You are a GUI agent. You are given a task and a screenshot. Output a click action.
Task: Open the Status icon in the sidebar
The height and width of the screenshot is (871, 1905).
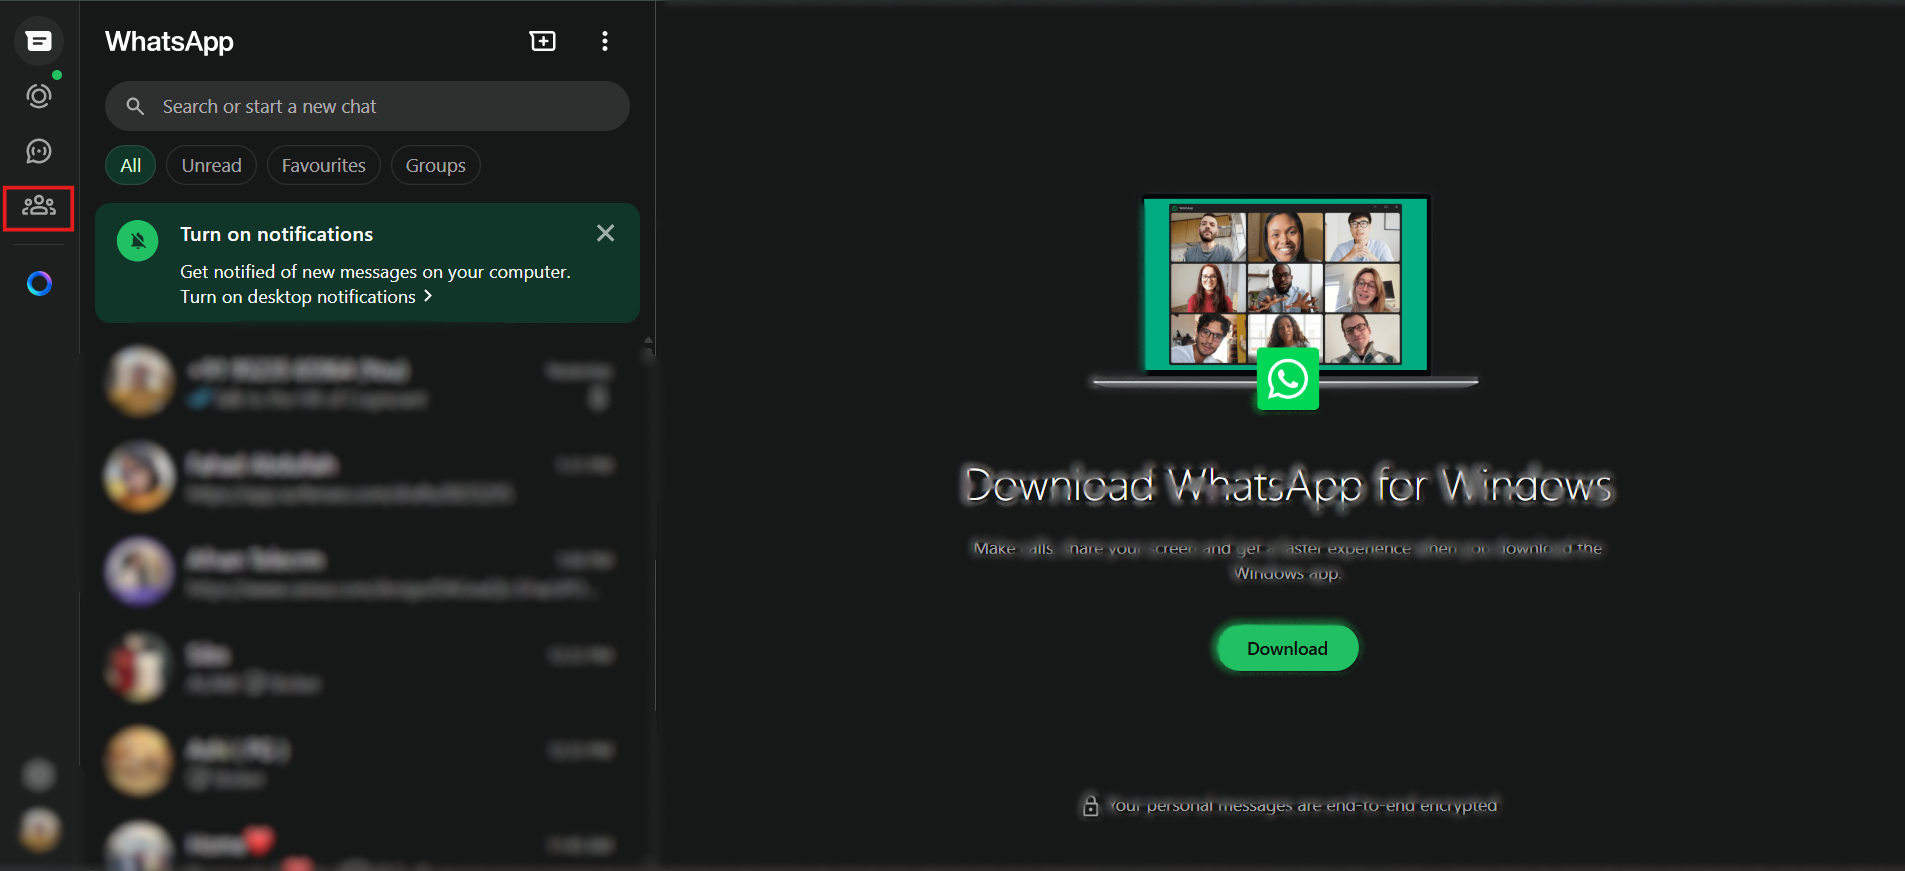pos(39,96)
